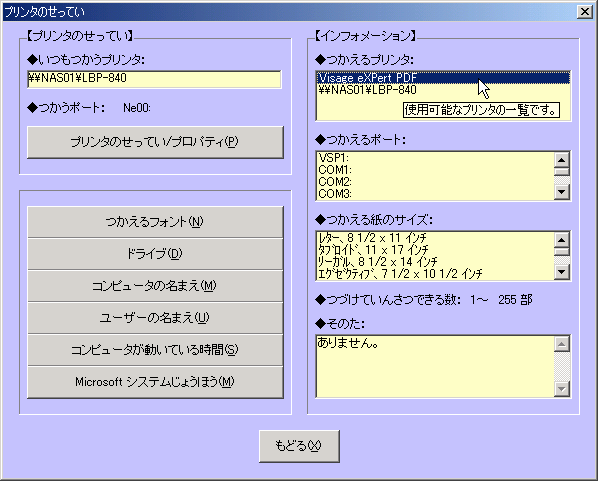Image resolution: width=598 pixels, height=481 pixels.
Task: Close the プリンタのせってい window
Action: click(x=584, y=12)
